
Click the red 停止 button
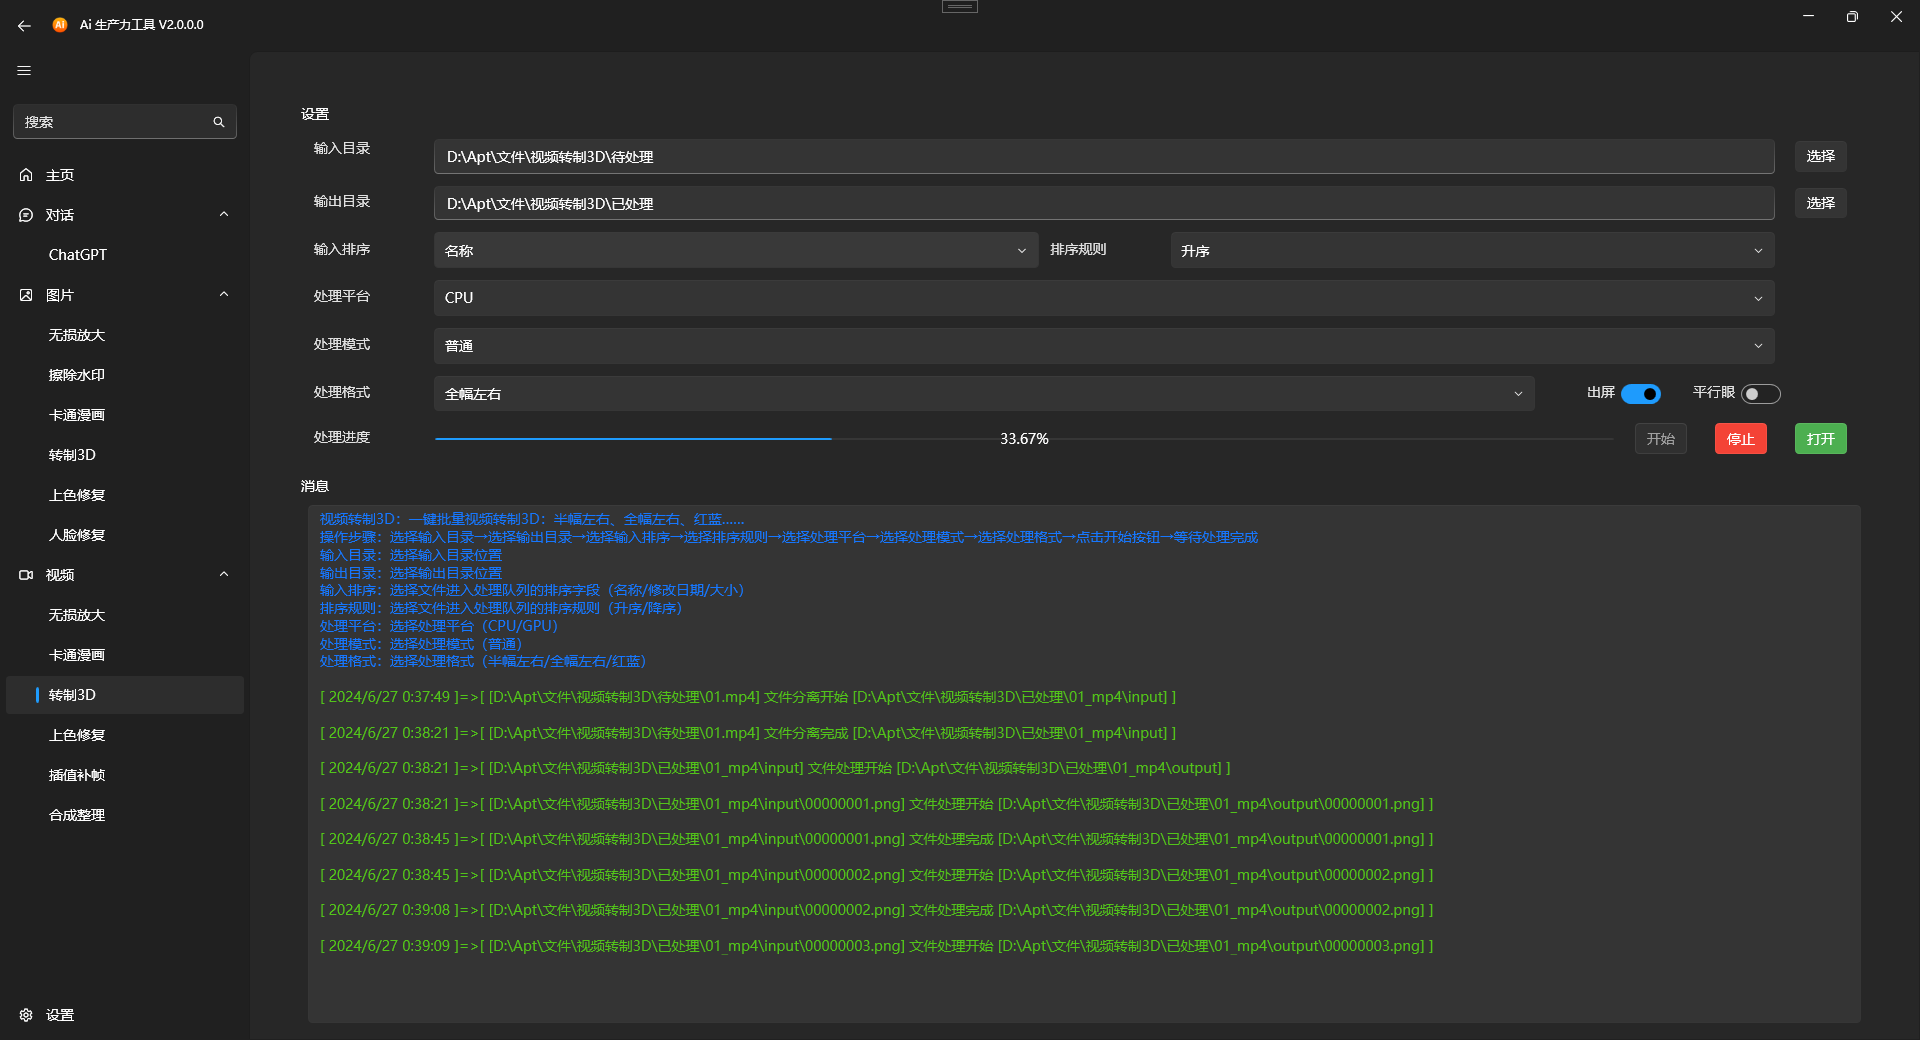click(x=1740, y=439)
